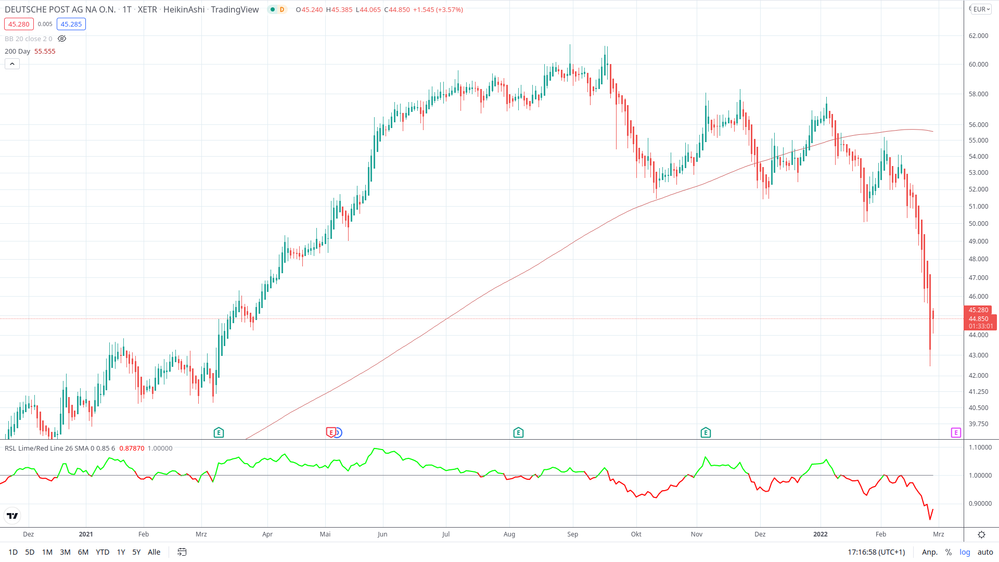
Task: Open chart settings gear icon
Action: click(981, 535)
